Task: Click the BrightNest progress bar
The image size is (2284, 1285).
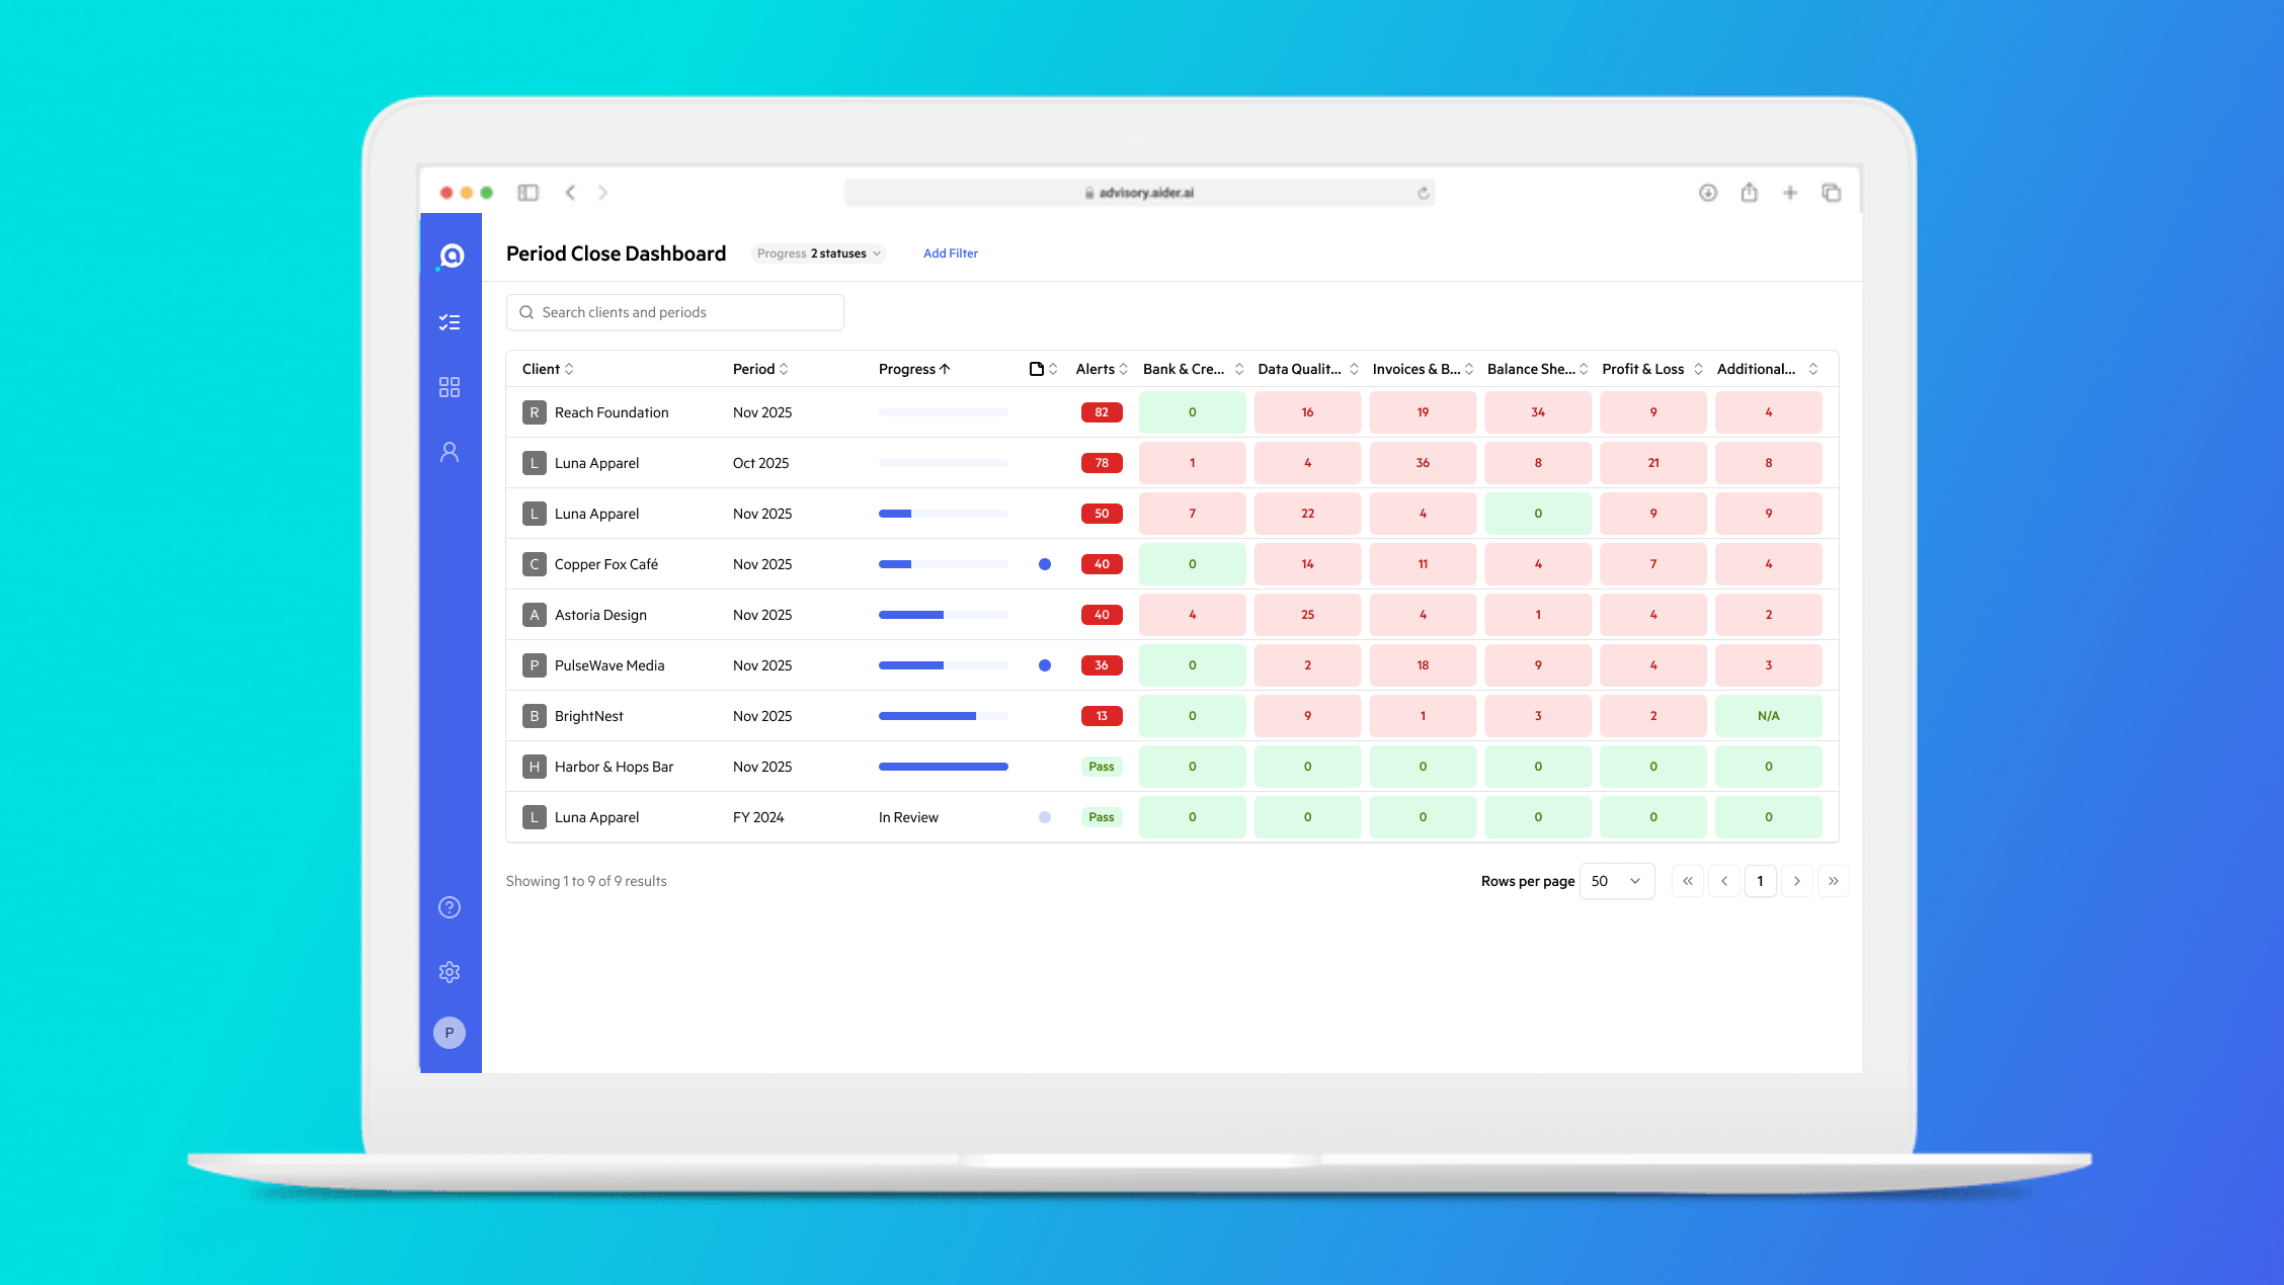Action: pos(942,716)
